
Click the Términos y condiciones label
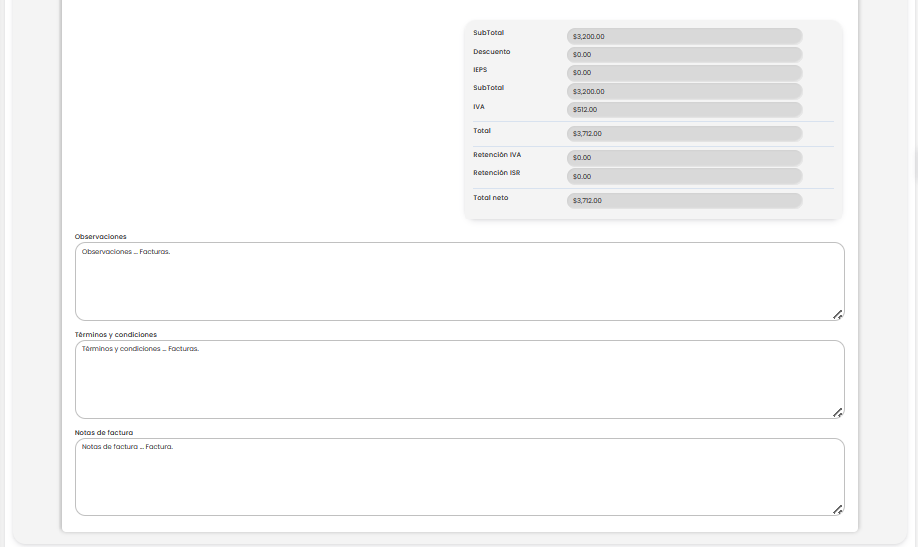pyautogui.click(x=116, y=335)
